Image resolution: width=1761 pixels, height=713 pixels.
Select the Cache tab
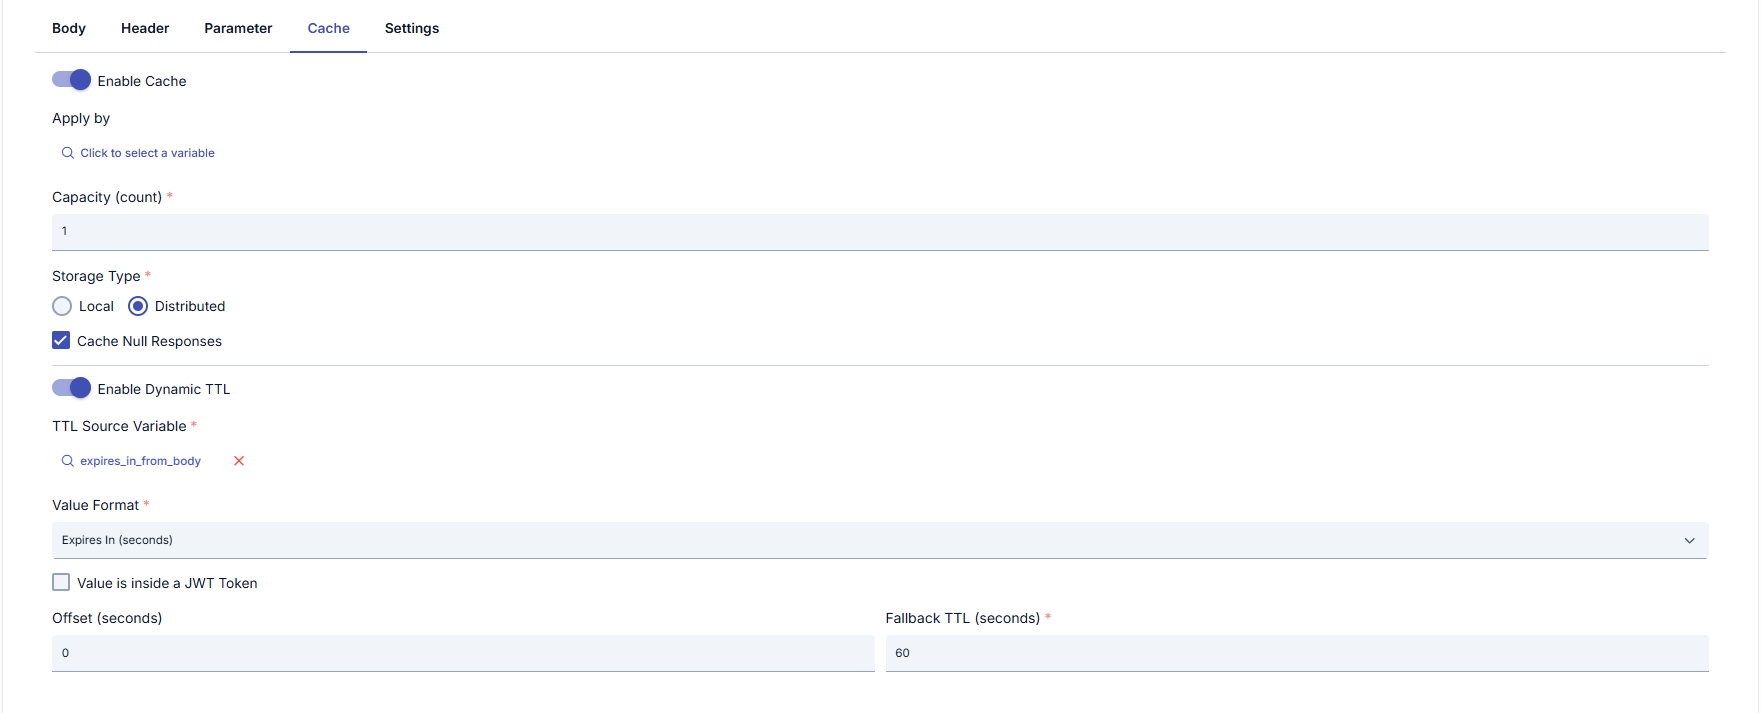329,28
